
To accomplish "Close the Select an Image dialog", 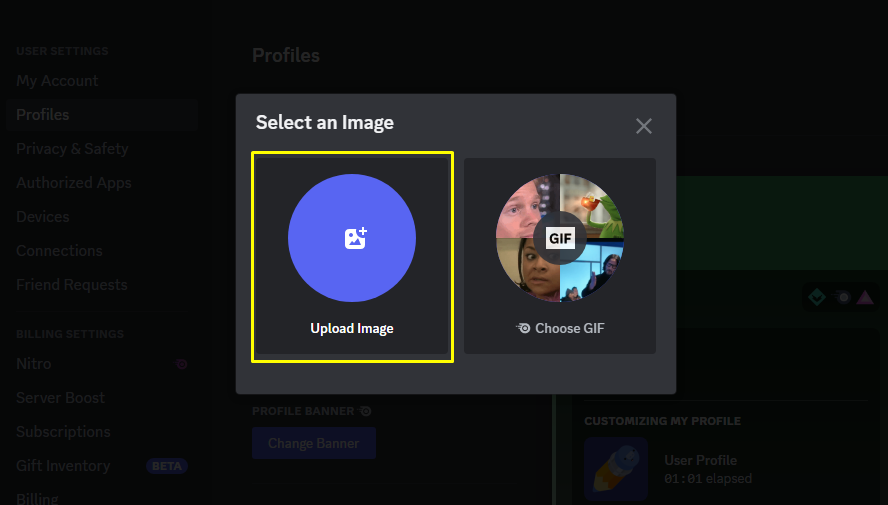I will [644, 126].
